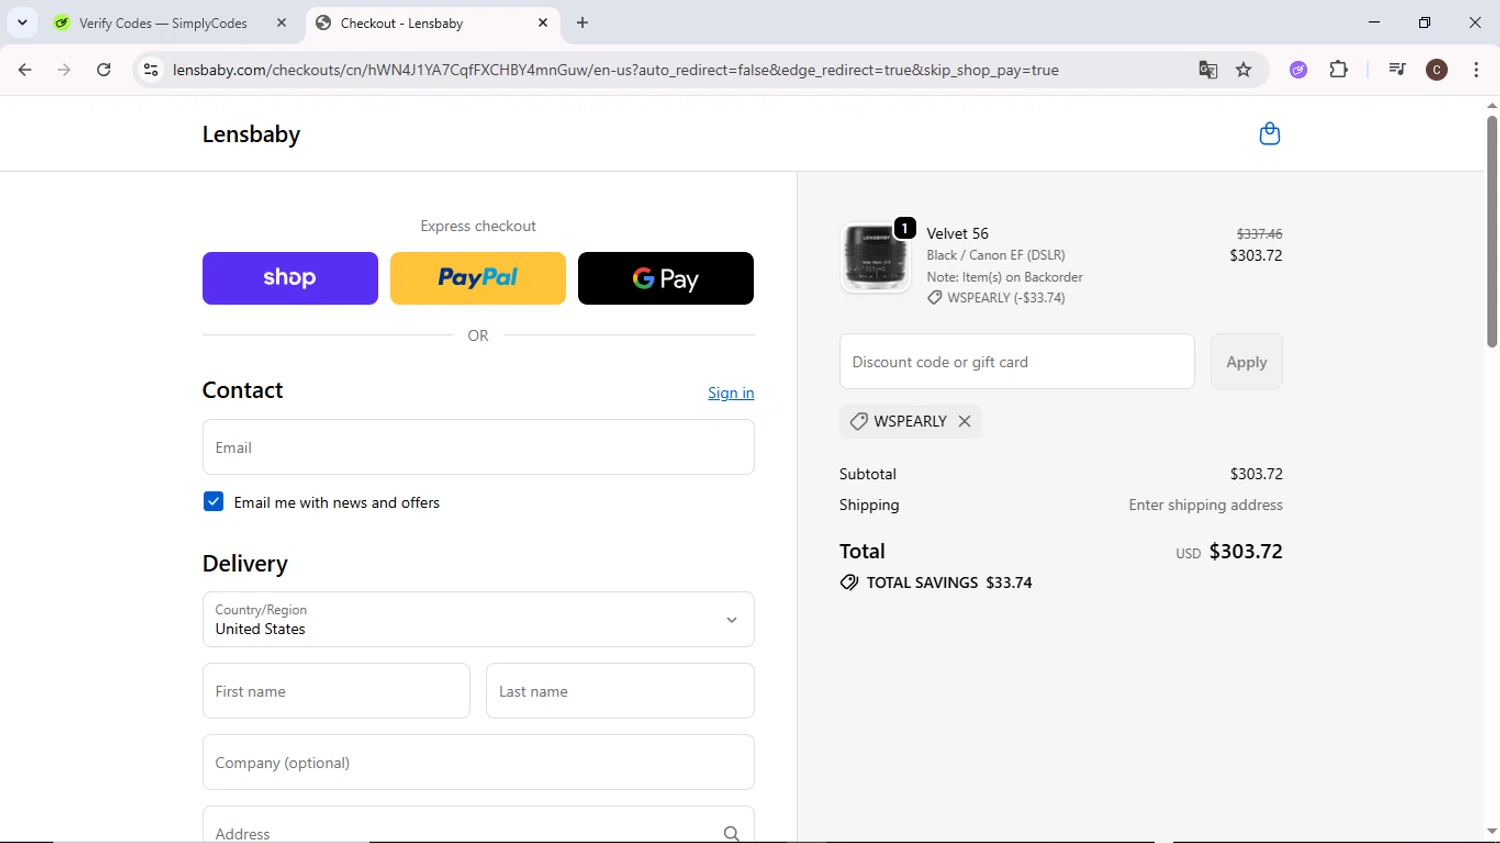Open Chrome three-dot menu
The height and width of the screenshot is (843, 1500).
pyautogui.click(x=1476, y=70)
